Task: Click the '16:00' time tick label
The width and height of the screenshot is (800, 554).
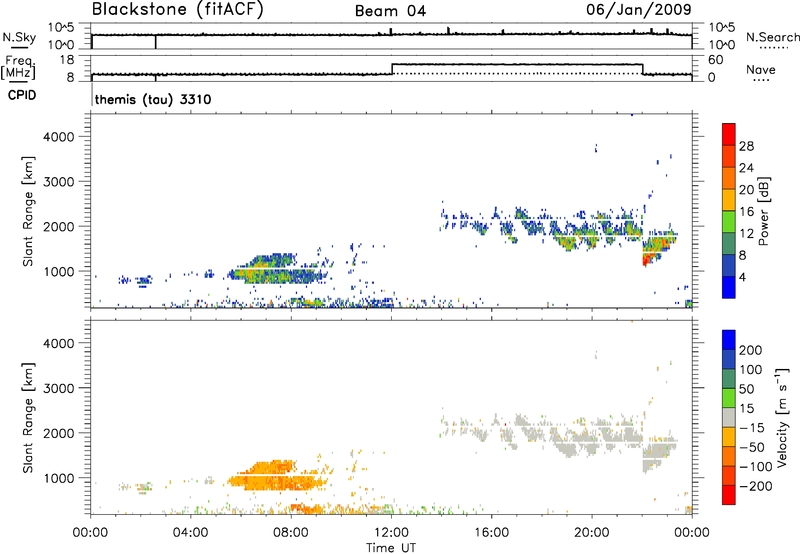Action: [x=491, y=533]
